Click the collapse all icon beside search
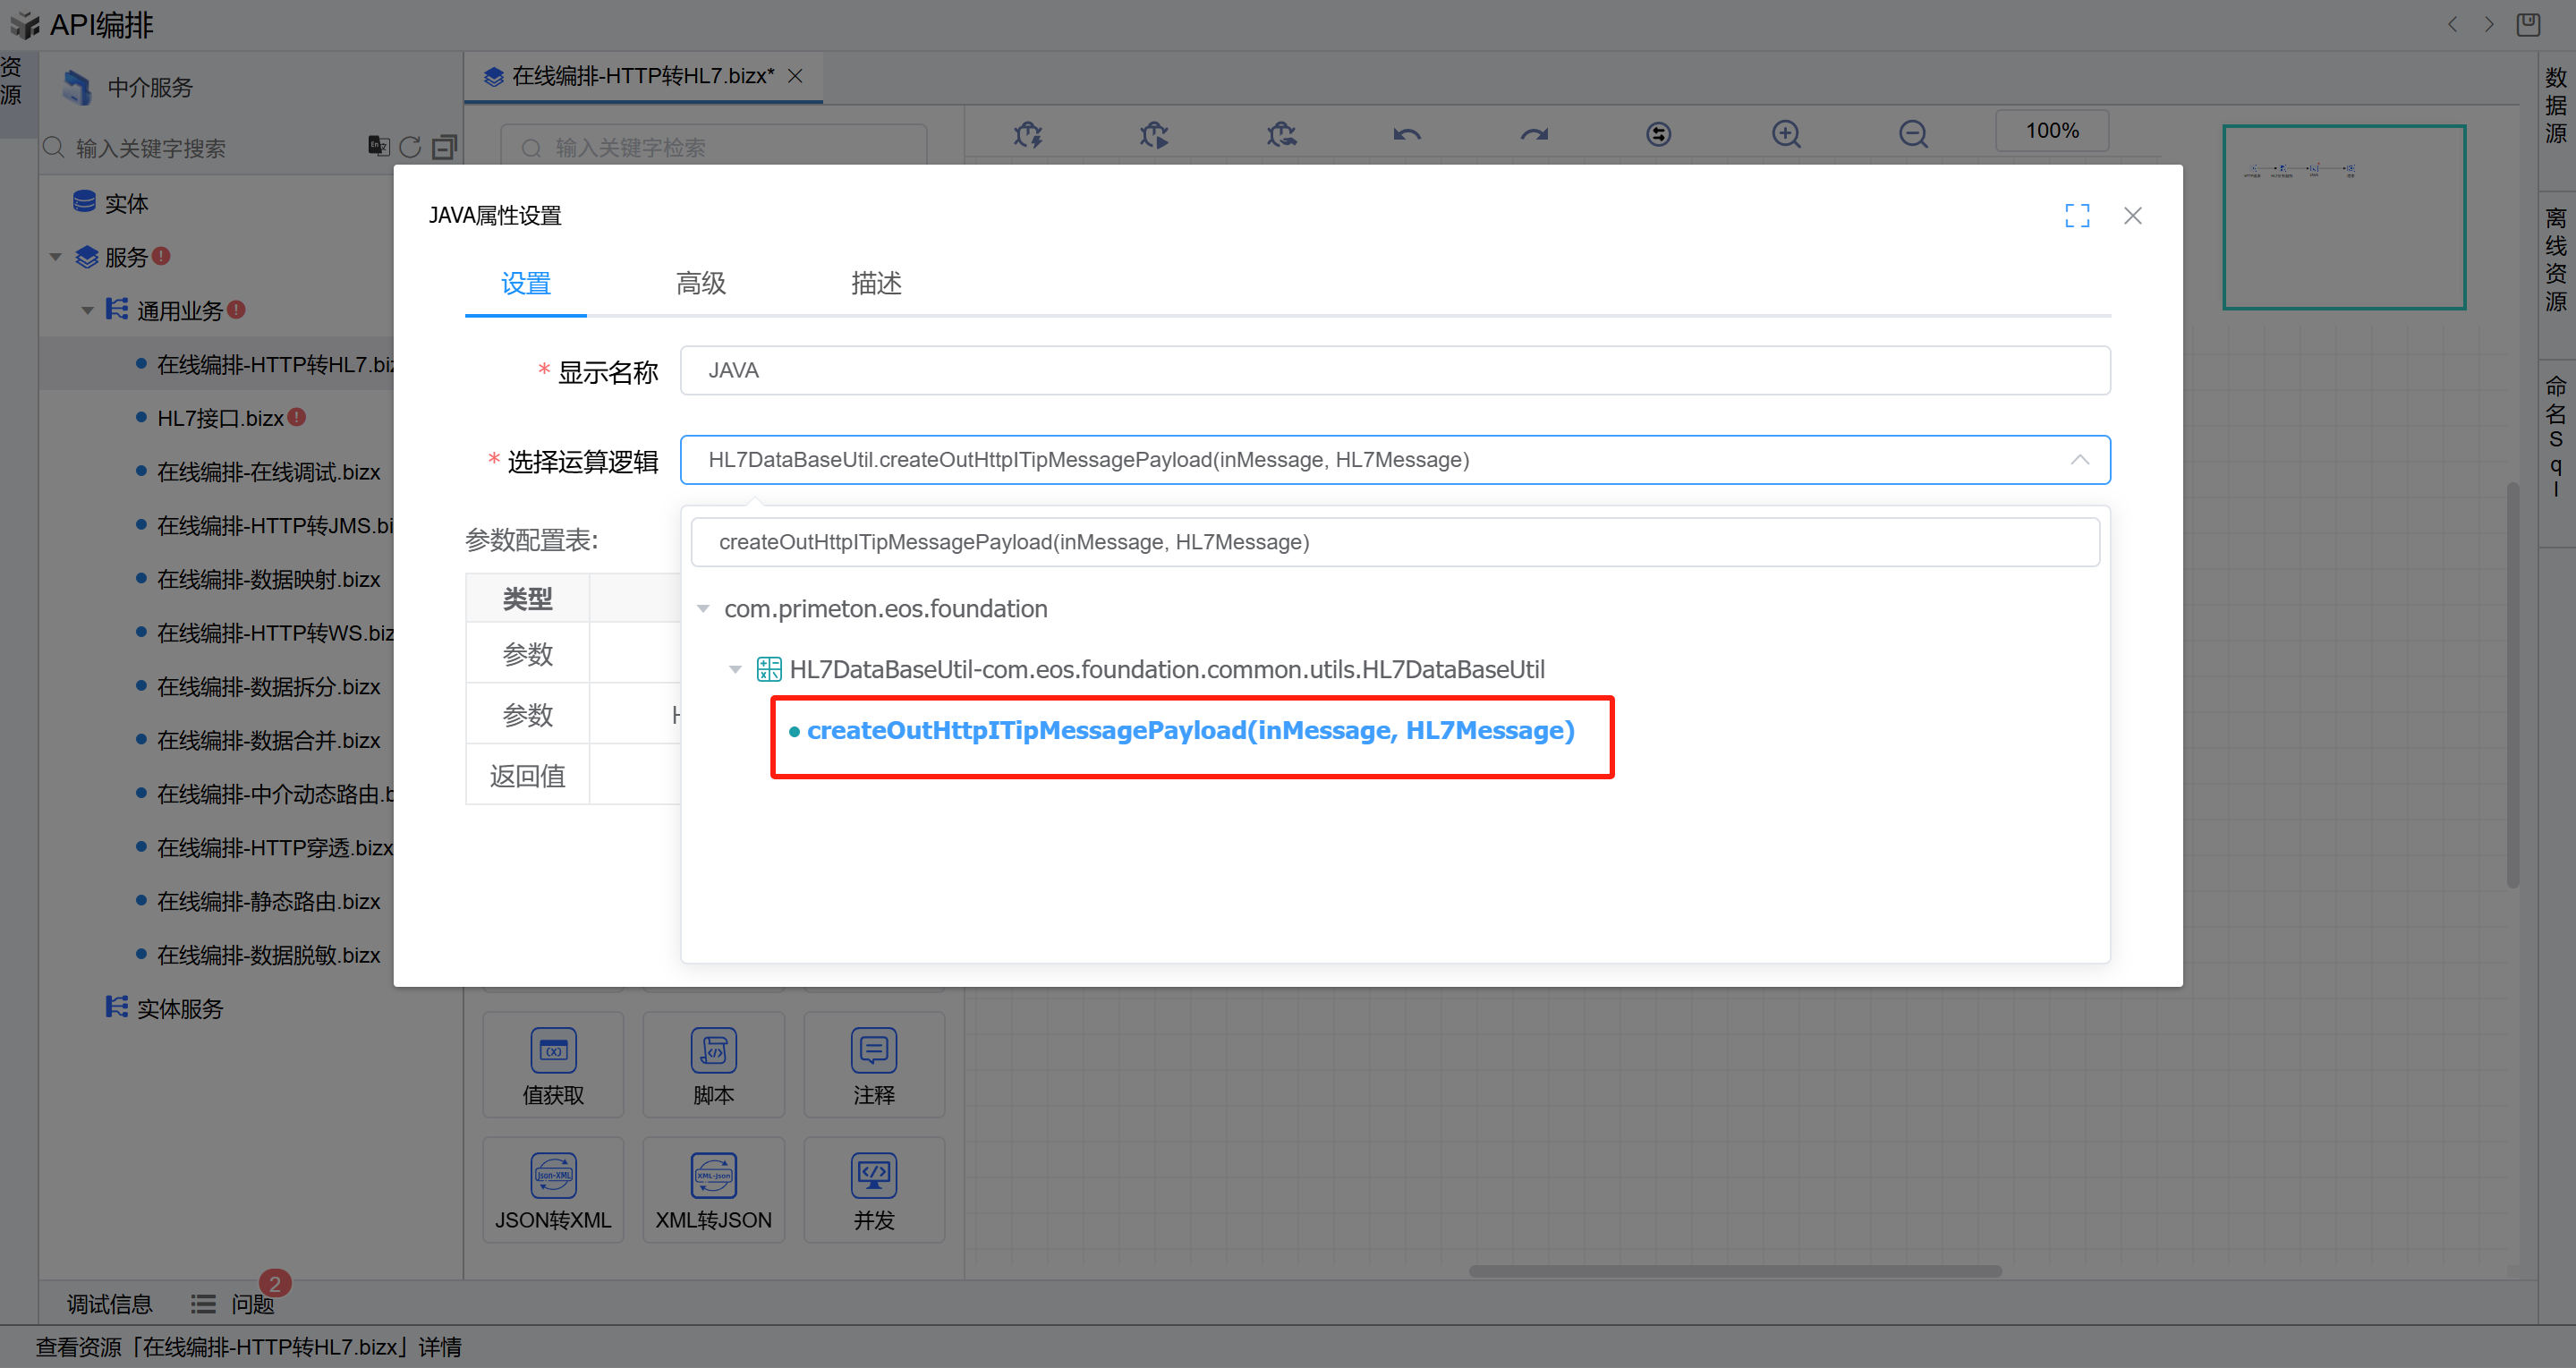This screenshot has height=1368, width=2576. coord(444,147)
